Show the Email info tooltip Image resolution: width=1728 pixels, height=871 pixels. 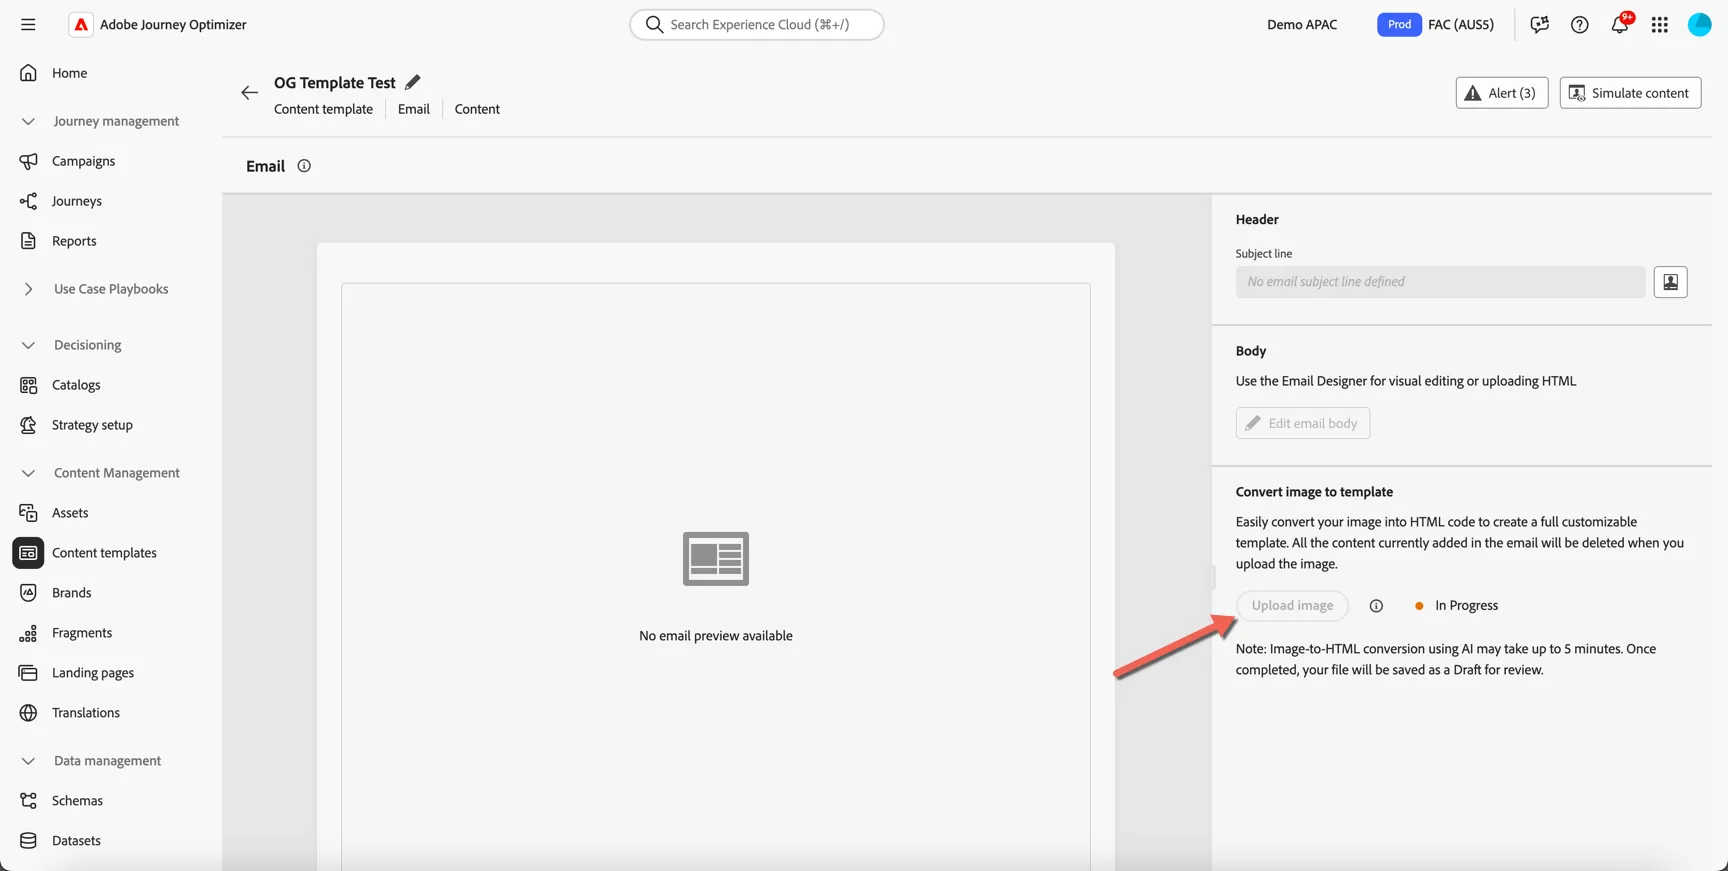pyautogui.click(x=304, y=166)
